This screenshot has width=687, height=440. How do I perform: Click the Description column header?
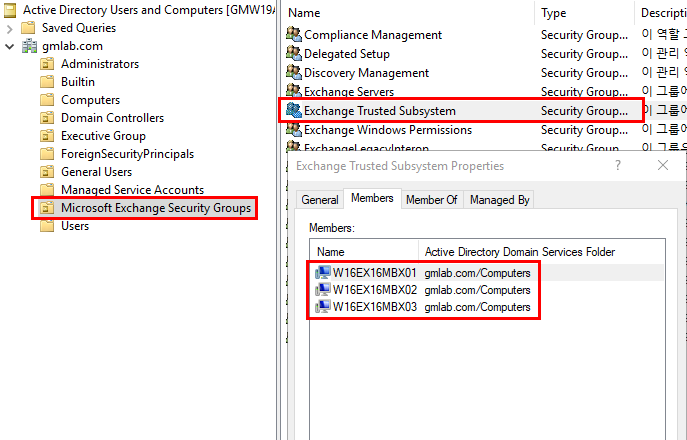click(x=661, y=13)
